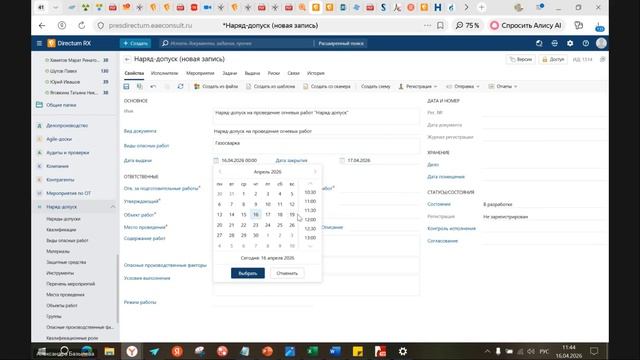640x360 pixels.
Task: Open the Регистрация dropdown
Action: click(x=418, y=87)
